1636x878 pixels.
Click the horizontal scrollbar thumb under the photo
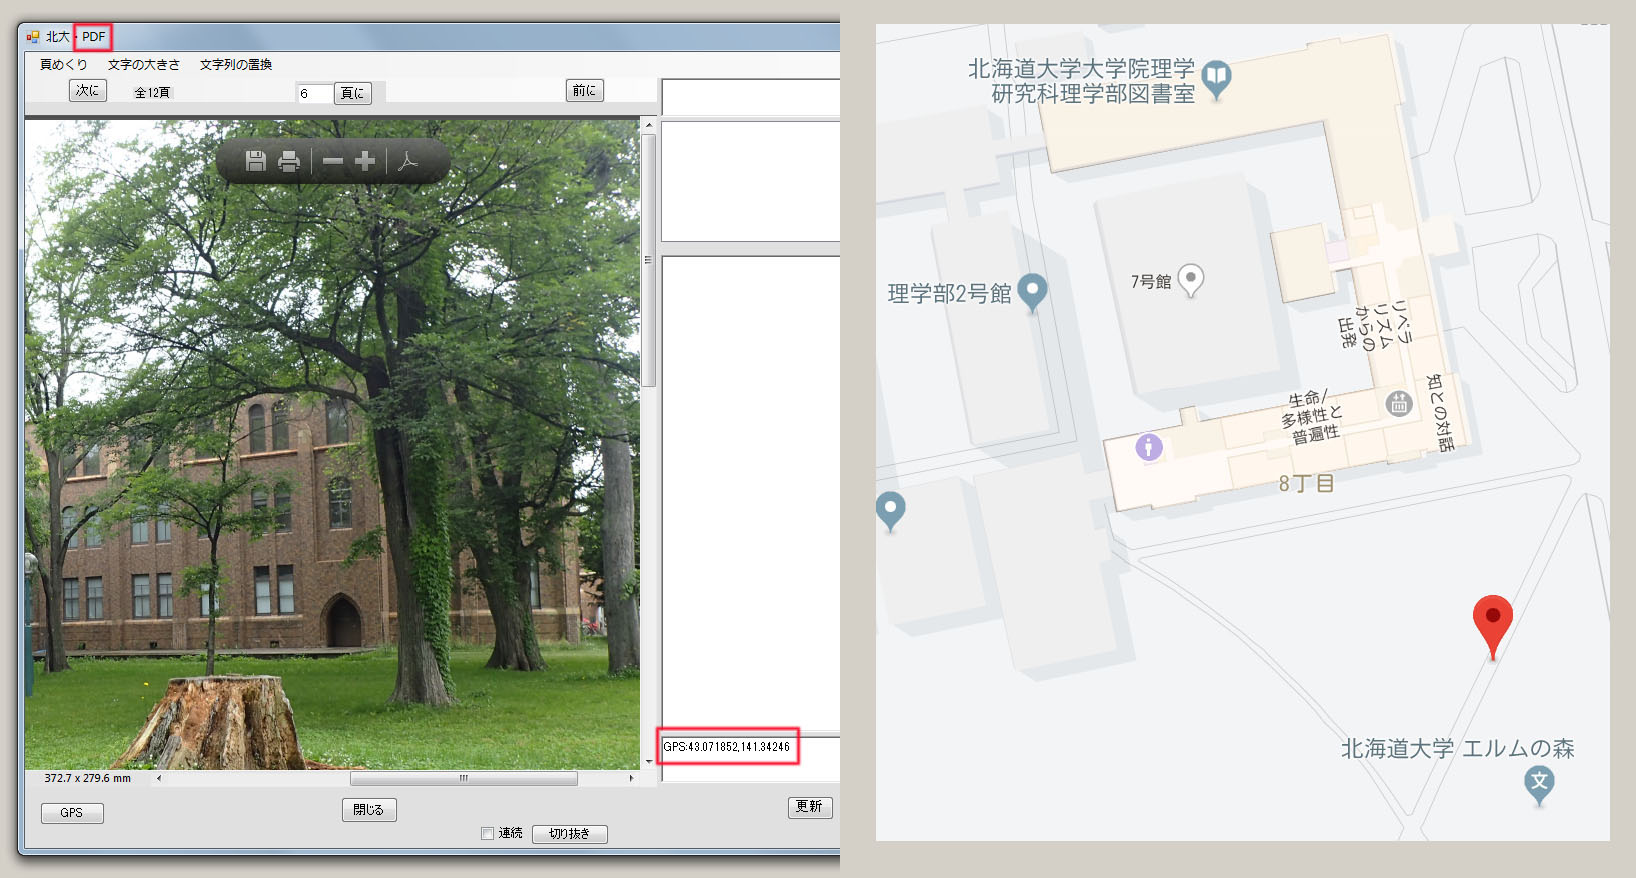[463, 778]
